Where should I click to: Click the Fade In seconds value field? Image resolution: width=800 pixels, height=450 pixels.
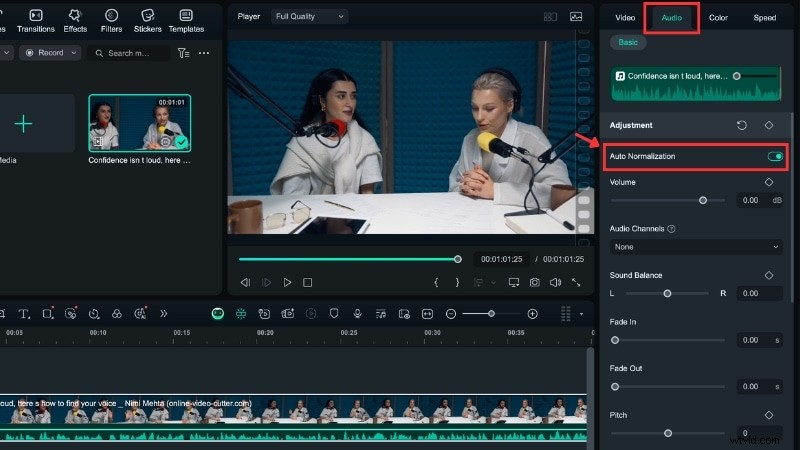(759, 340)
